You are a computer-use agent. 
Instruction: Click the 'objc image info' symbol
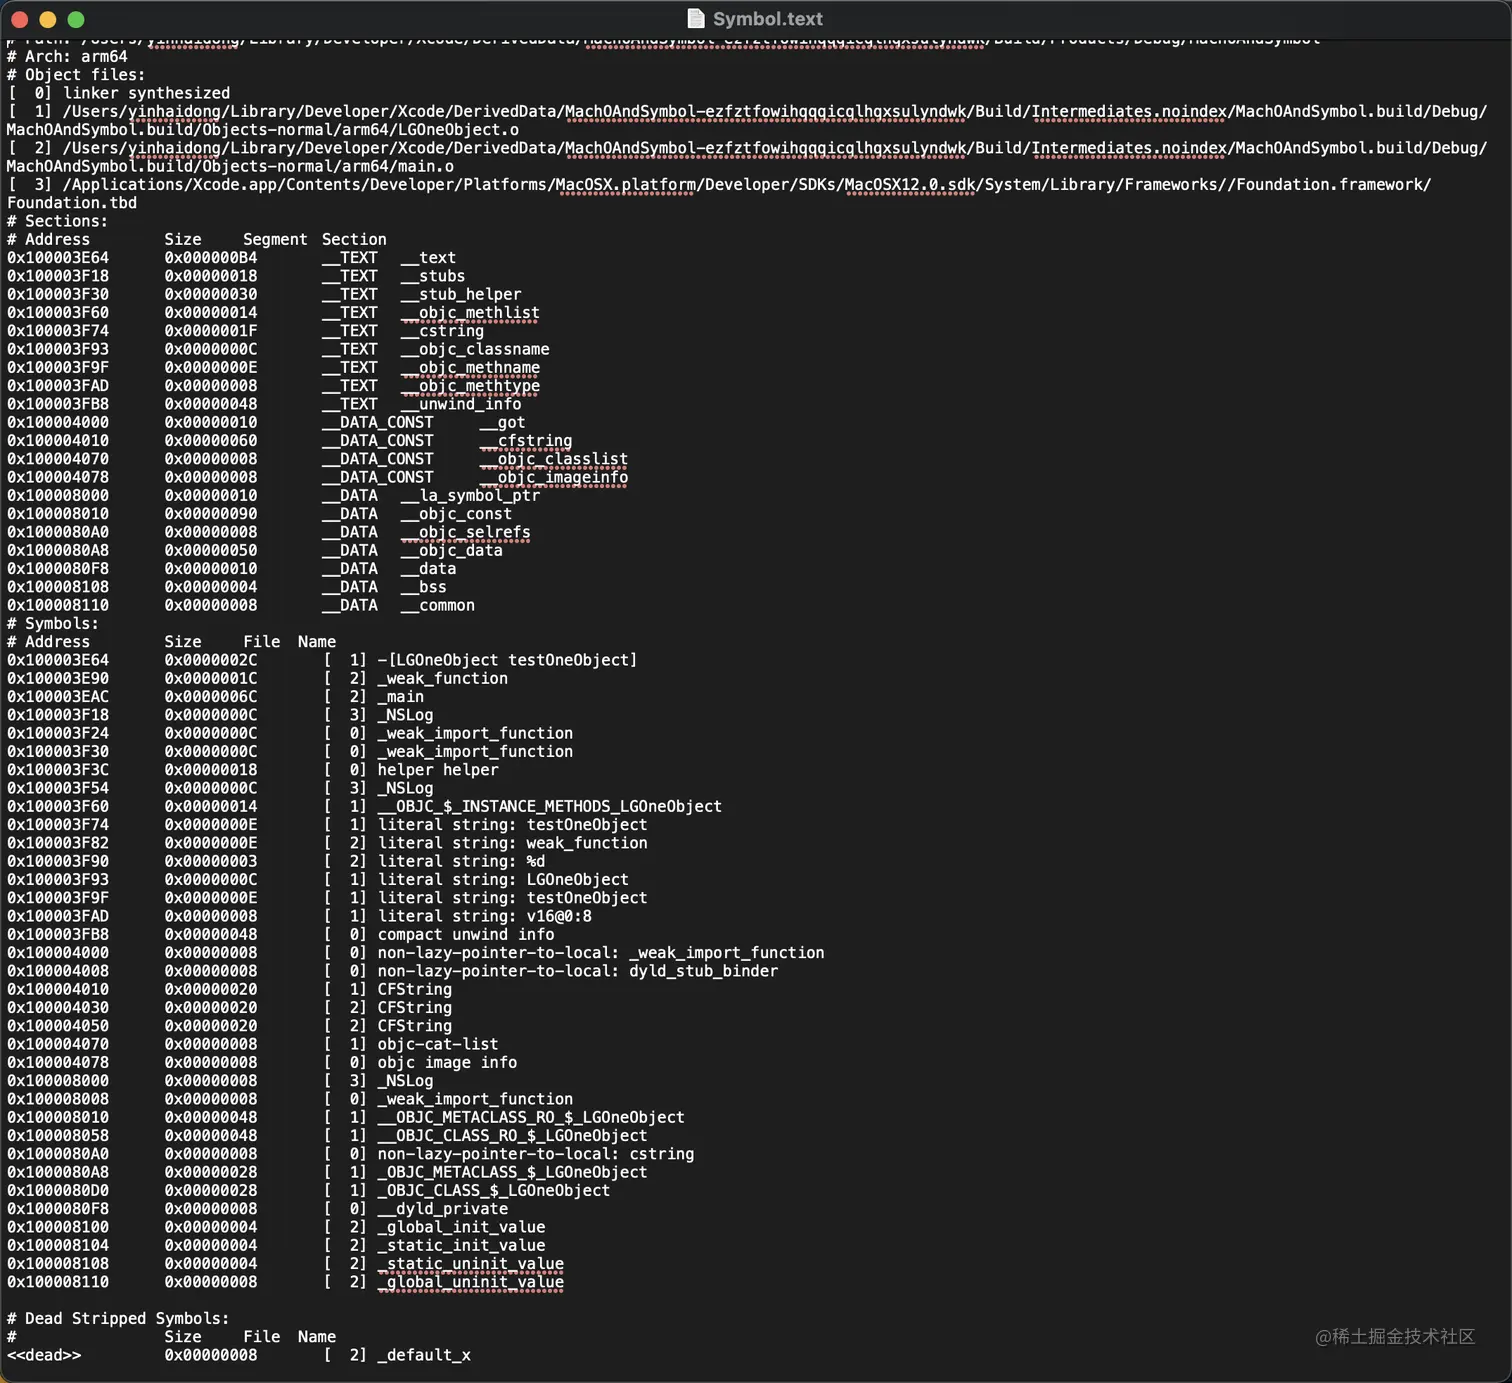point(447,1062)
